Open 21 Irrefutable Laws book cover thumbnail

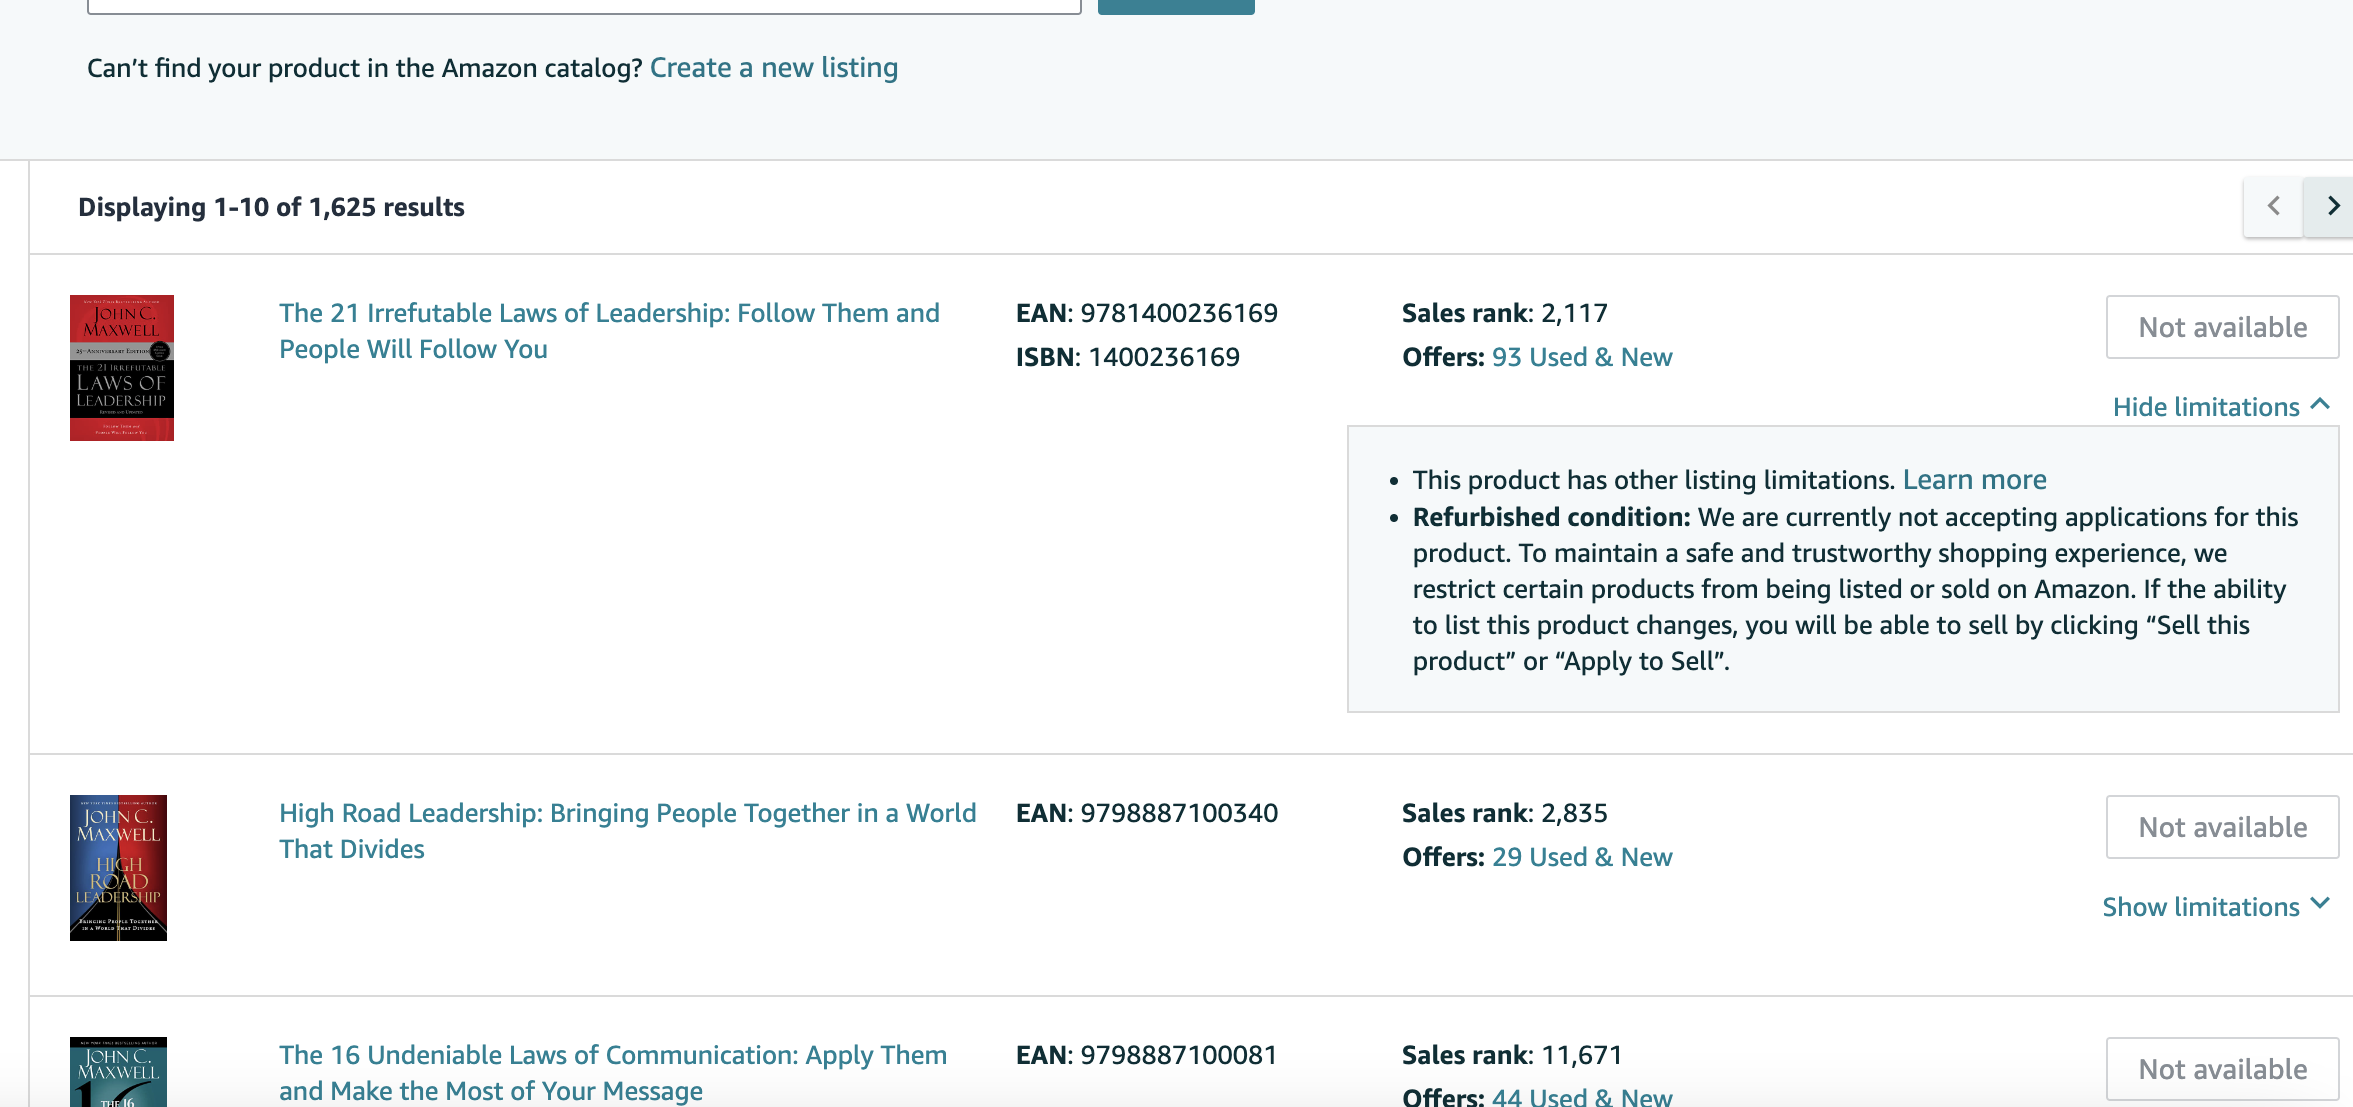[122, 368]
